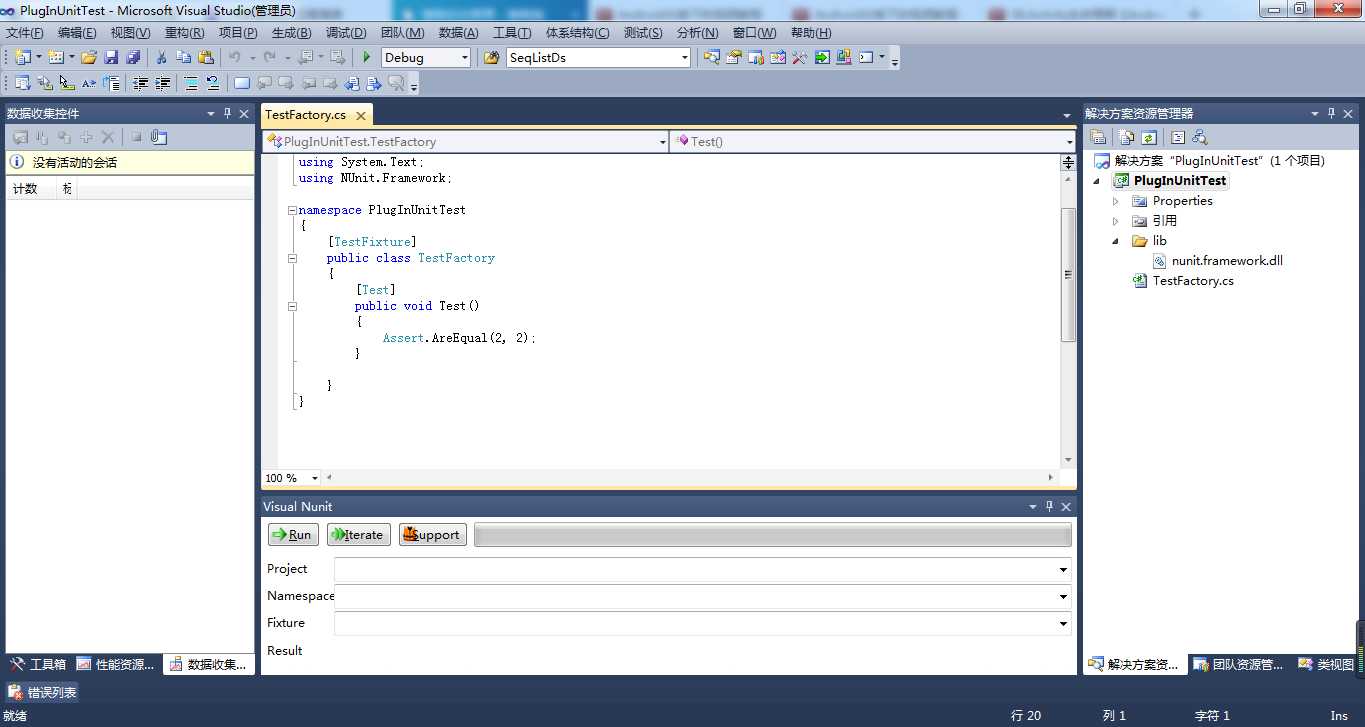Start debugging with the green play icon
This screenshot has width=1365, height=727.
coord(367,57)
